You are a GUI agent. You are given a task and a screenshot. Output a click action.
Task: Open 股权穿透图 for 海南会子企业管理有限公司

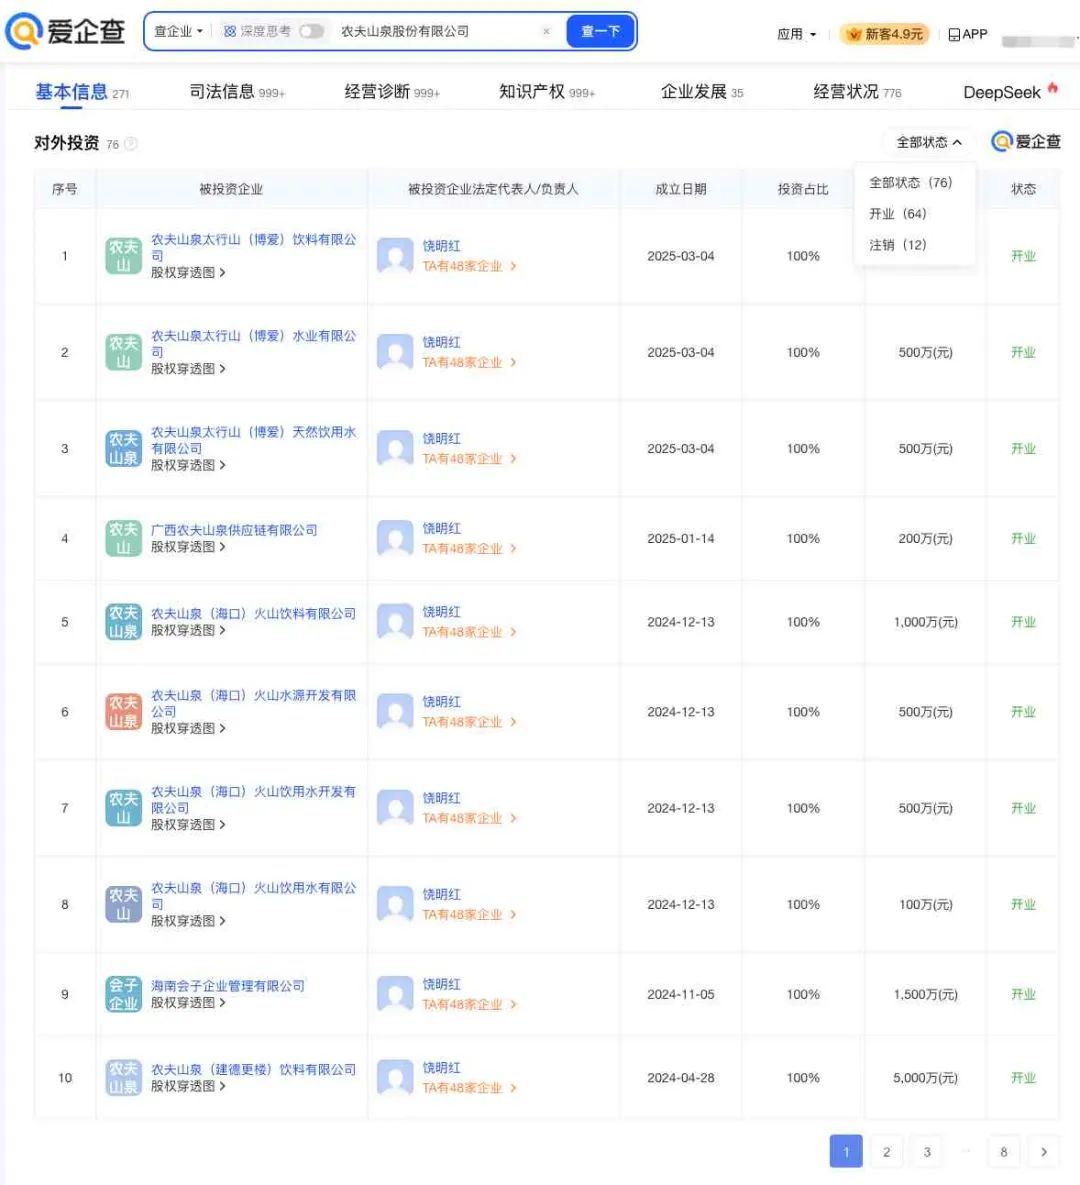[188, 1003]
